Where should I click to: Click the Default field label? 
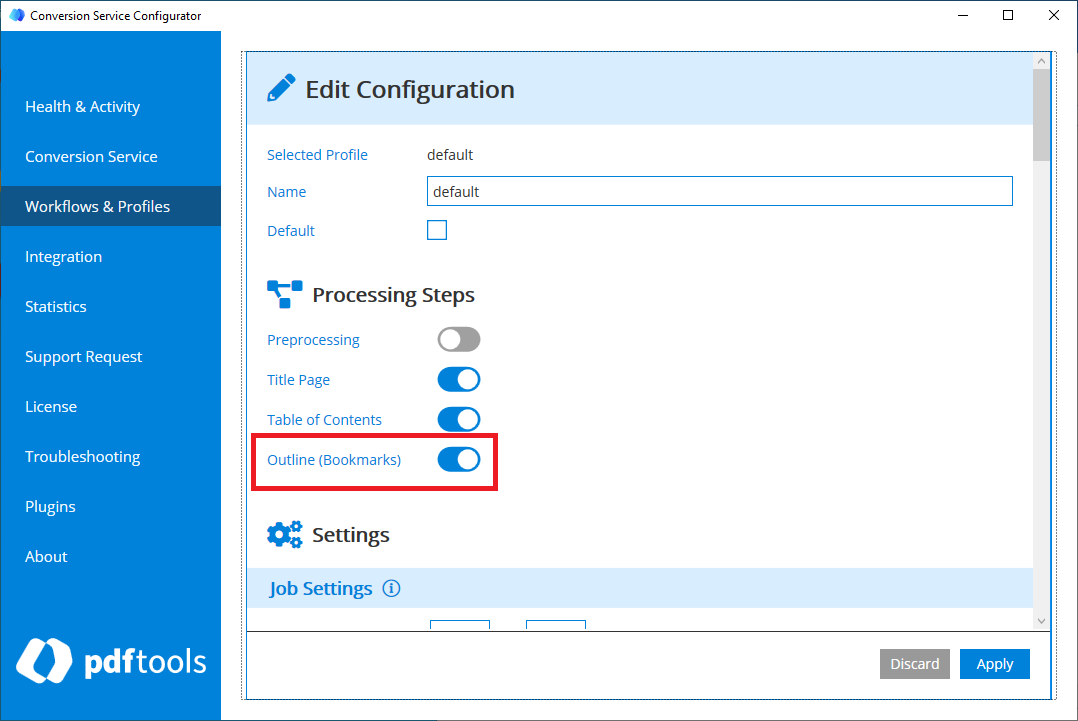(291, 231)
